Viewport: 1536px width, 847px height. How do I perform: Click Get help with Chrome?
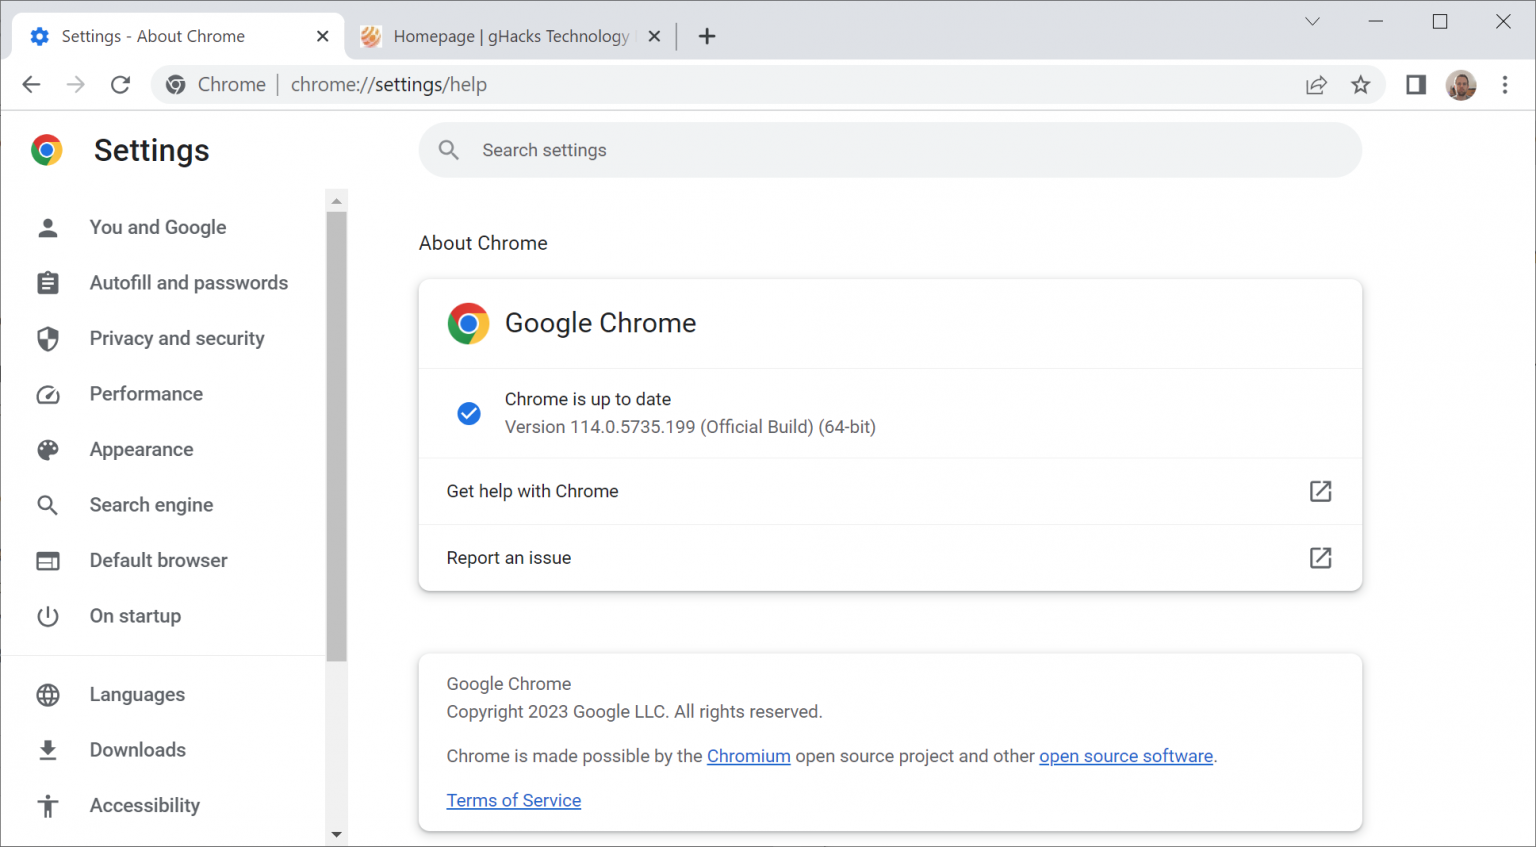pyautogui.click(x=532, y=491)
